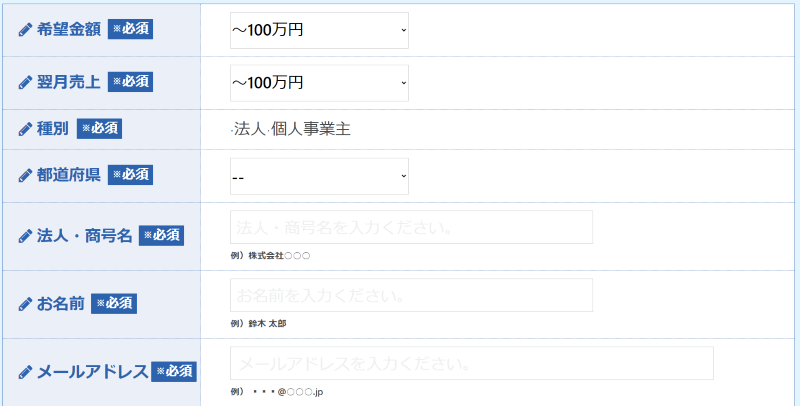Viewport: 800px width, 406px height.
Task: Click the 必須 badge next to 都道府県
Action: pyautogui.click(x=131, y=175)
